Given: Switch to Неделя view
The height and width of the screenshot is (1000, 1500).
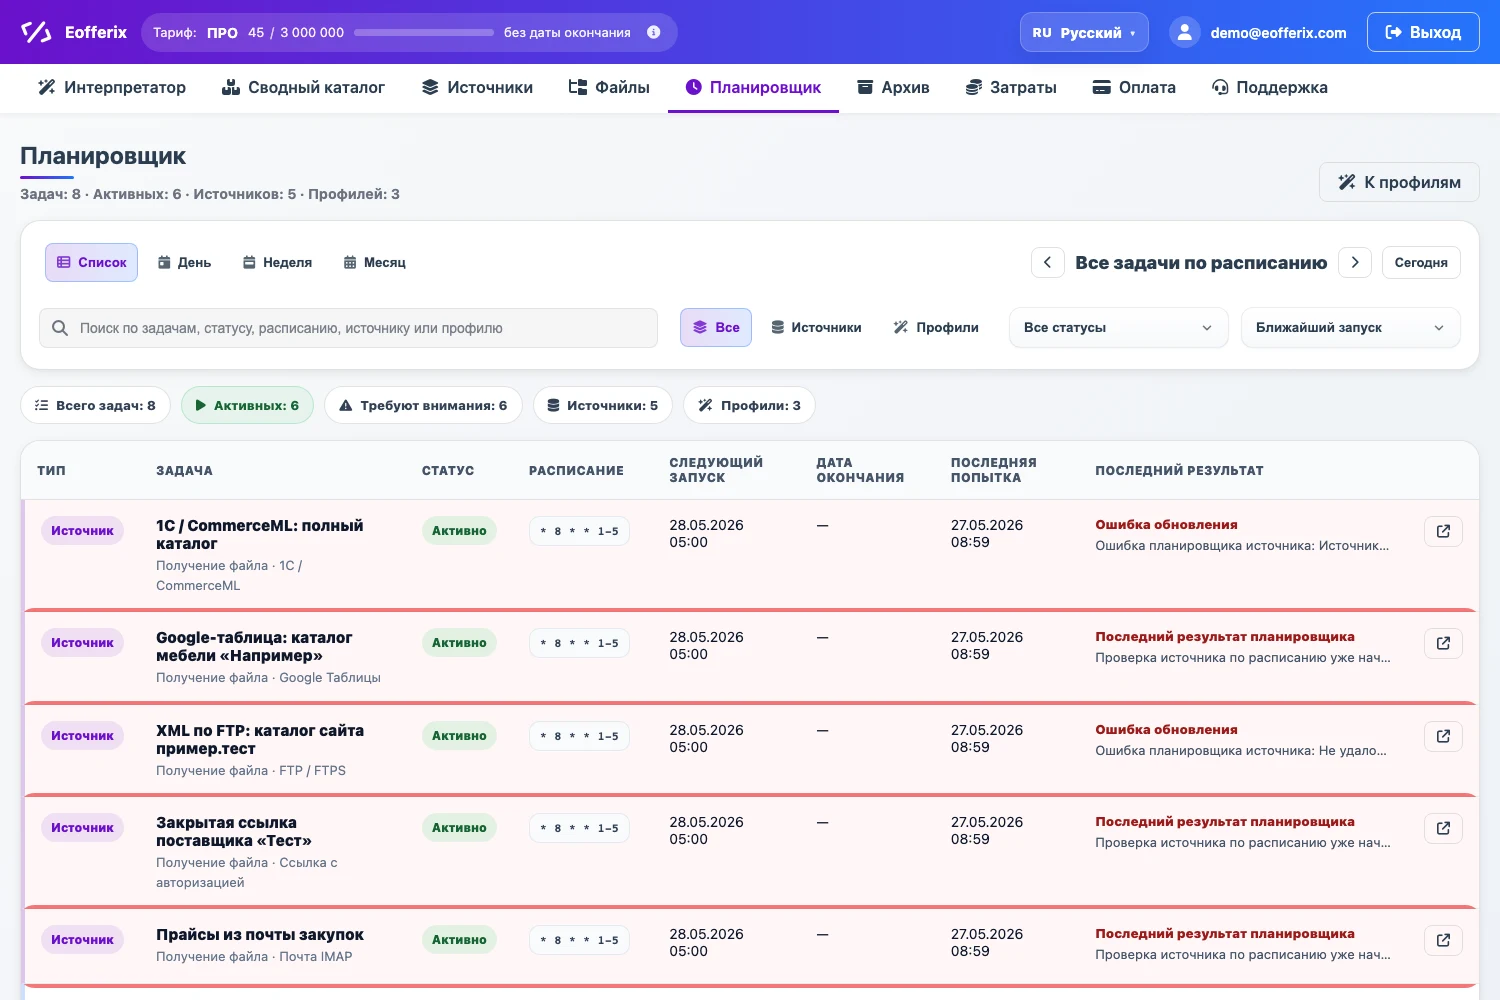Looking at the screenshot, I should [277, 263].
